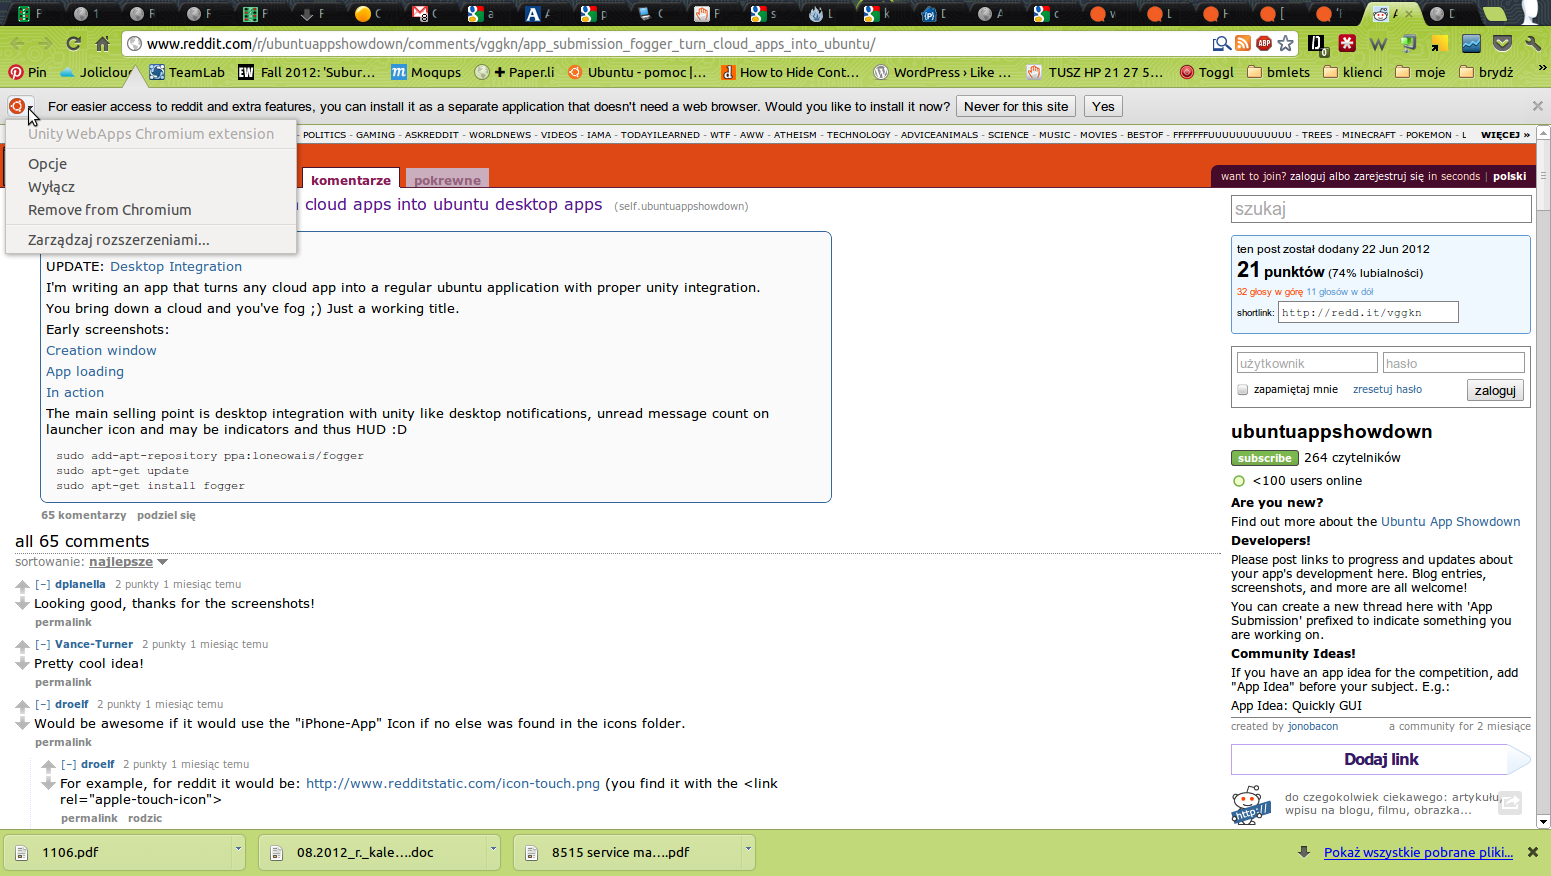This screenshot has height=876, width=1551.
Task: Show more bookmarks with the » chevron
Action: click(x=1540, y=70)
